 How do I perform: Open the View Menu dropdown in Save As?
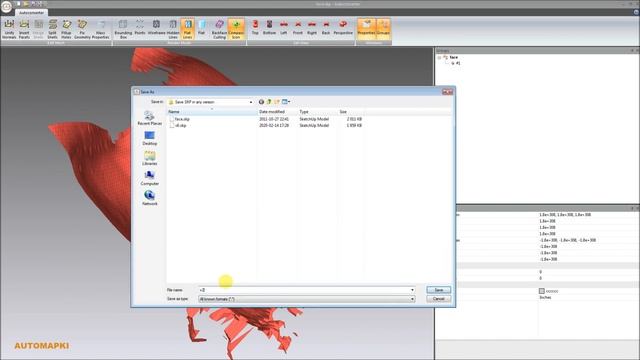coord(286,102)
